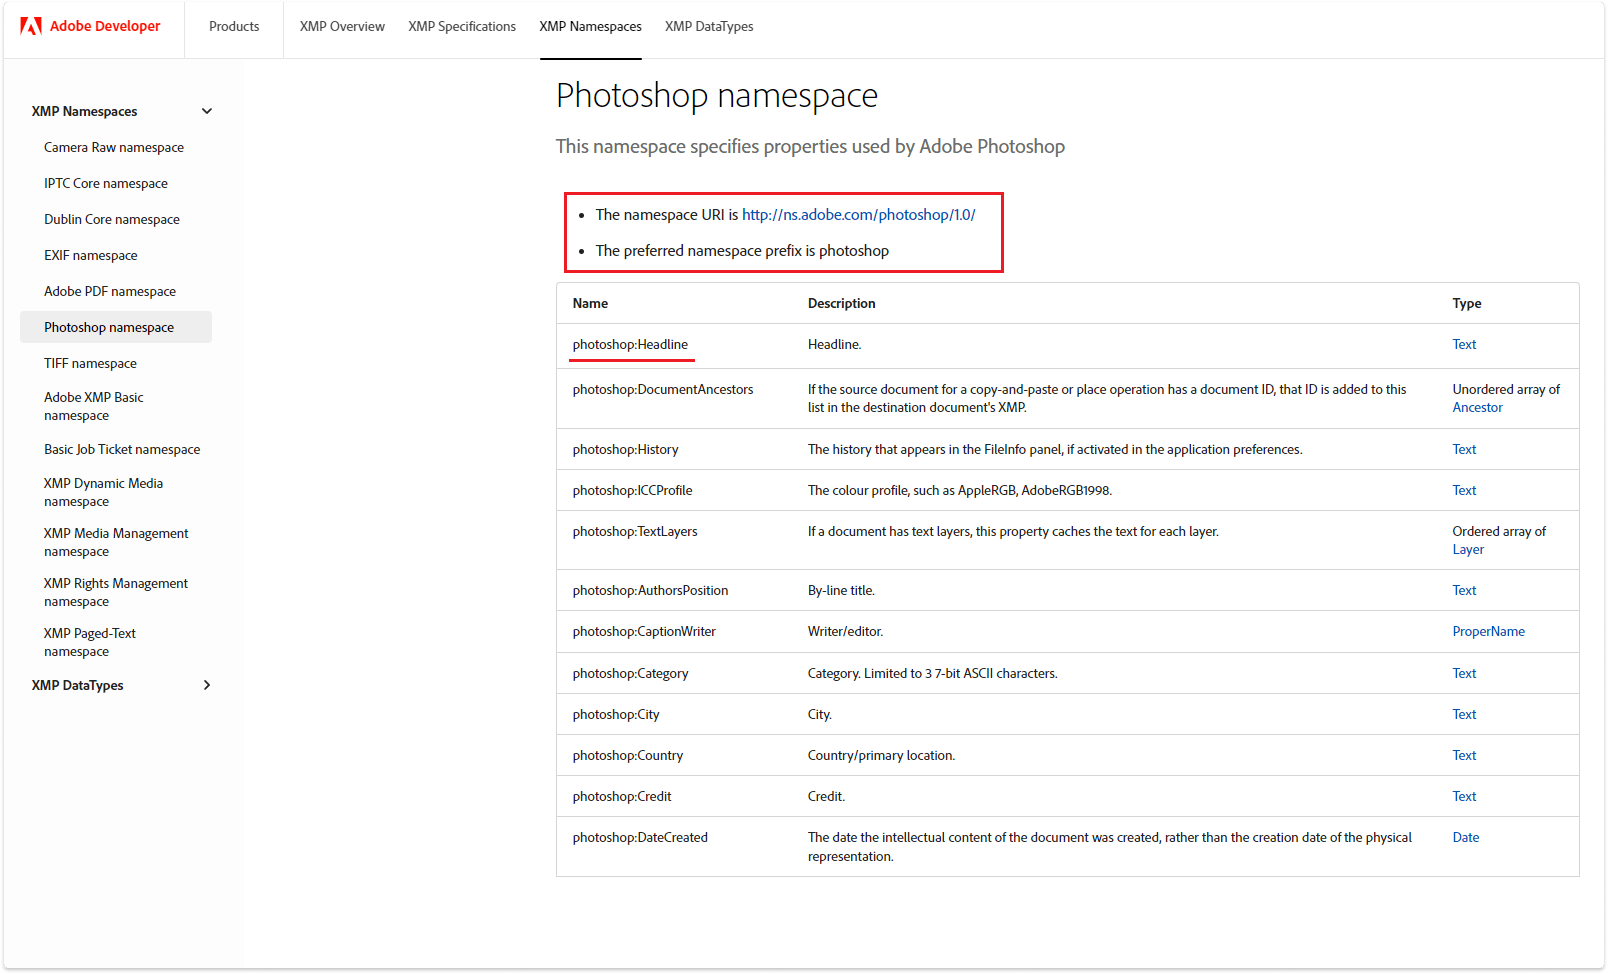
Task: Click the ProperName type link
Action: [1488, 631]
